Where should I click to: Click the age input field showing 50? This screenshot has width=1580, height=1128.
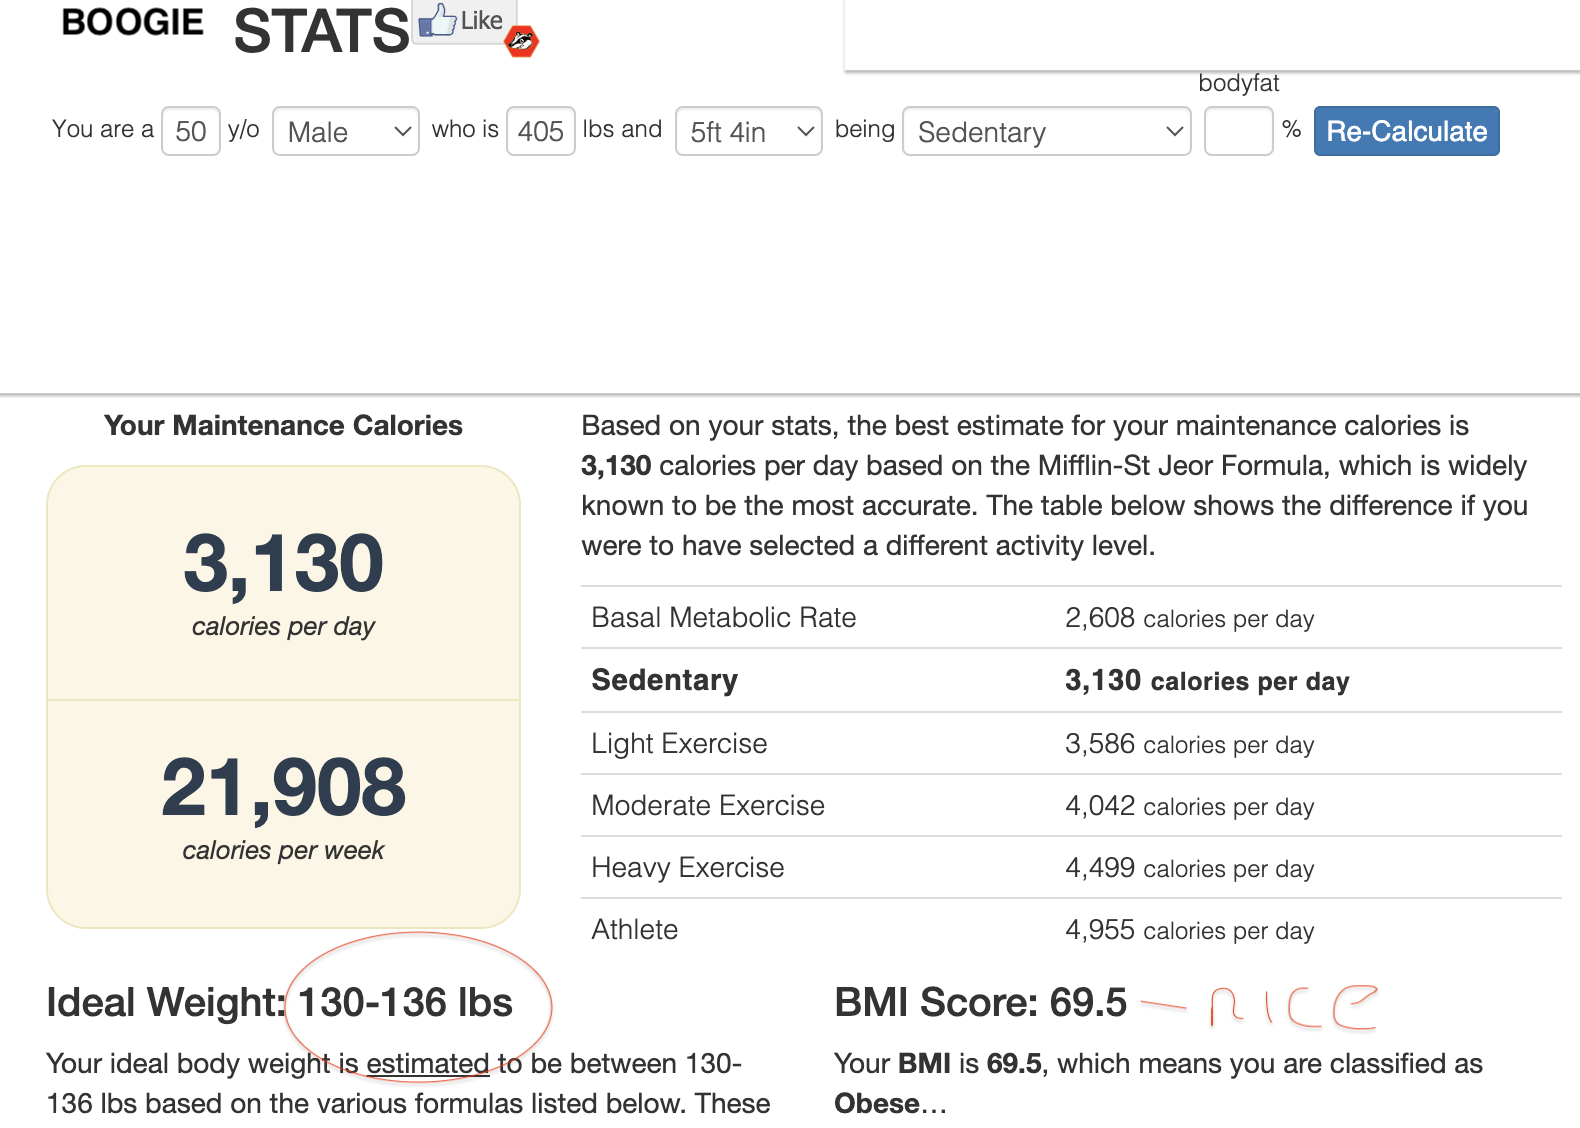pyautogui.click(x=191, y=131)
